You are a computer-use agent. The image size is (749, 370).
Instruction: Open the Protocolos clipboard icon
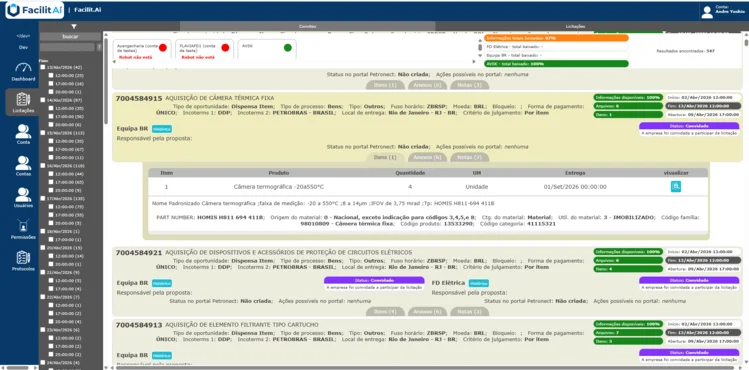23,257
